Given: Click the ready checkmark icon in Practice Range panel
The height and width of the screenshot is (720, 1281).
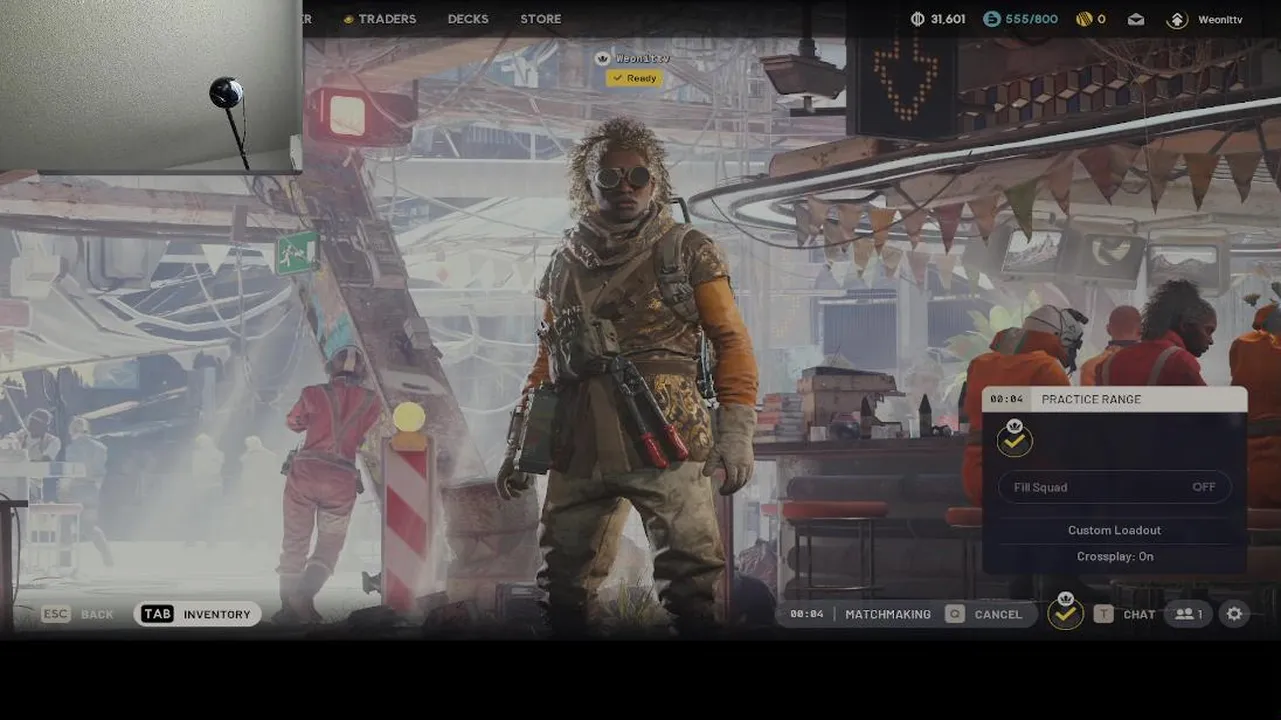Looking at the screenshot, I should tap(1014, 438).
